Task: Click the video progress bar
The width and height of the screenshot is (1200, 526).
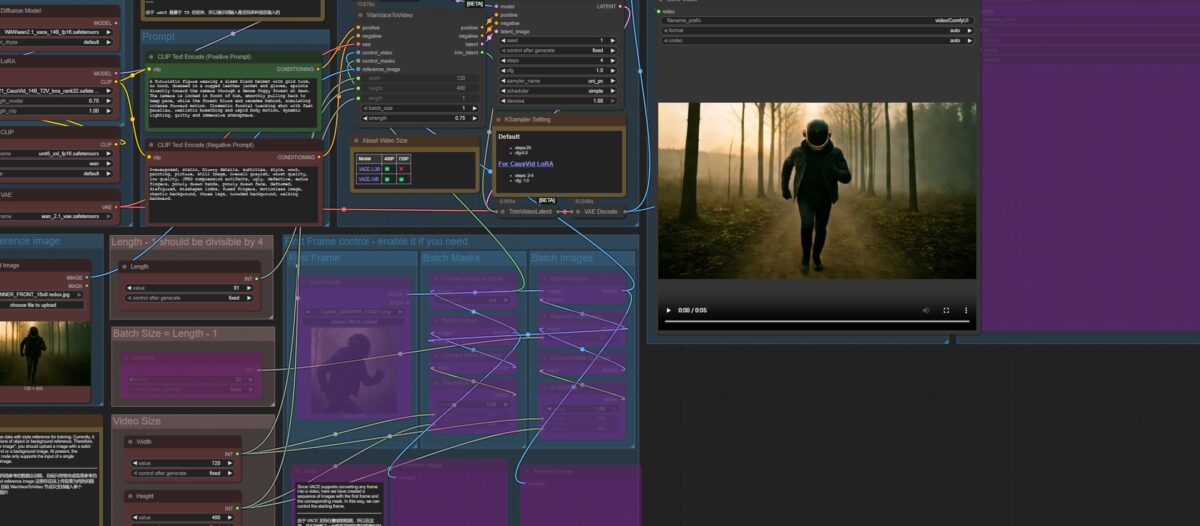Action: click(815, 322)
